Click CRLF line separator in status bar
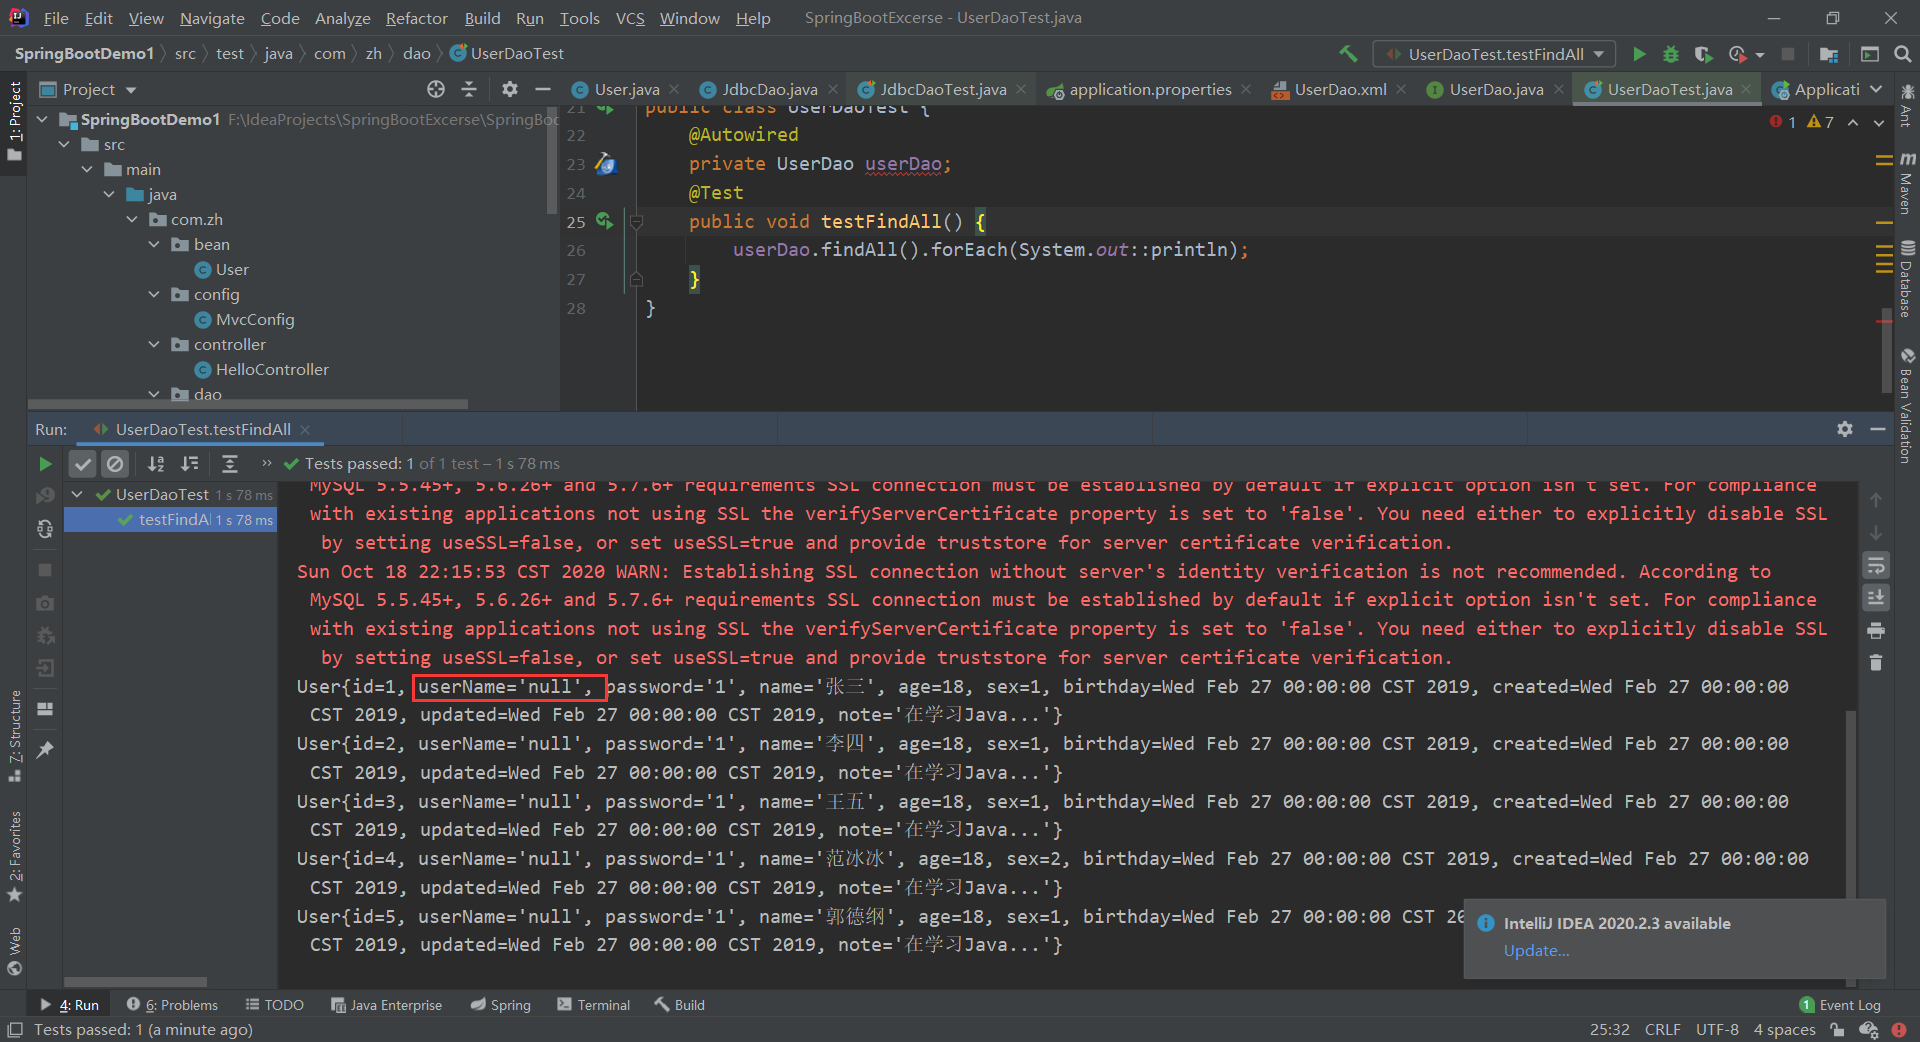 1662,1029
